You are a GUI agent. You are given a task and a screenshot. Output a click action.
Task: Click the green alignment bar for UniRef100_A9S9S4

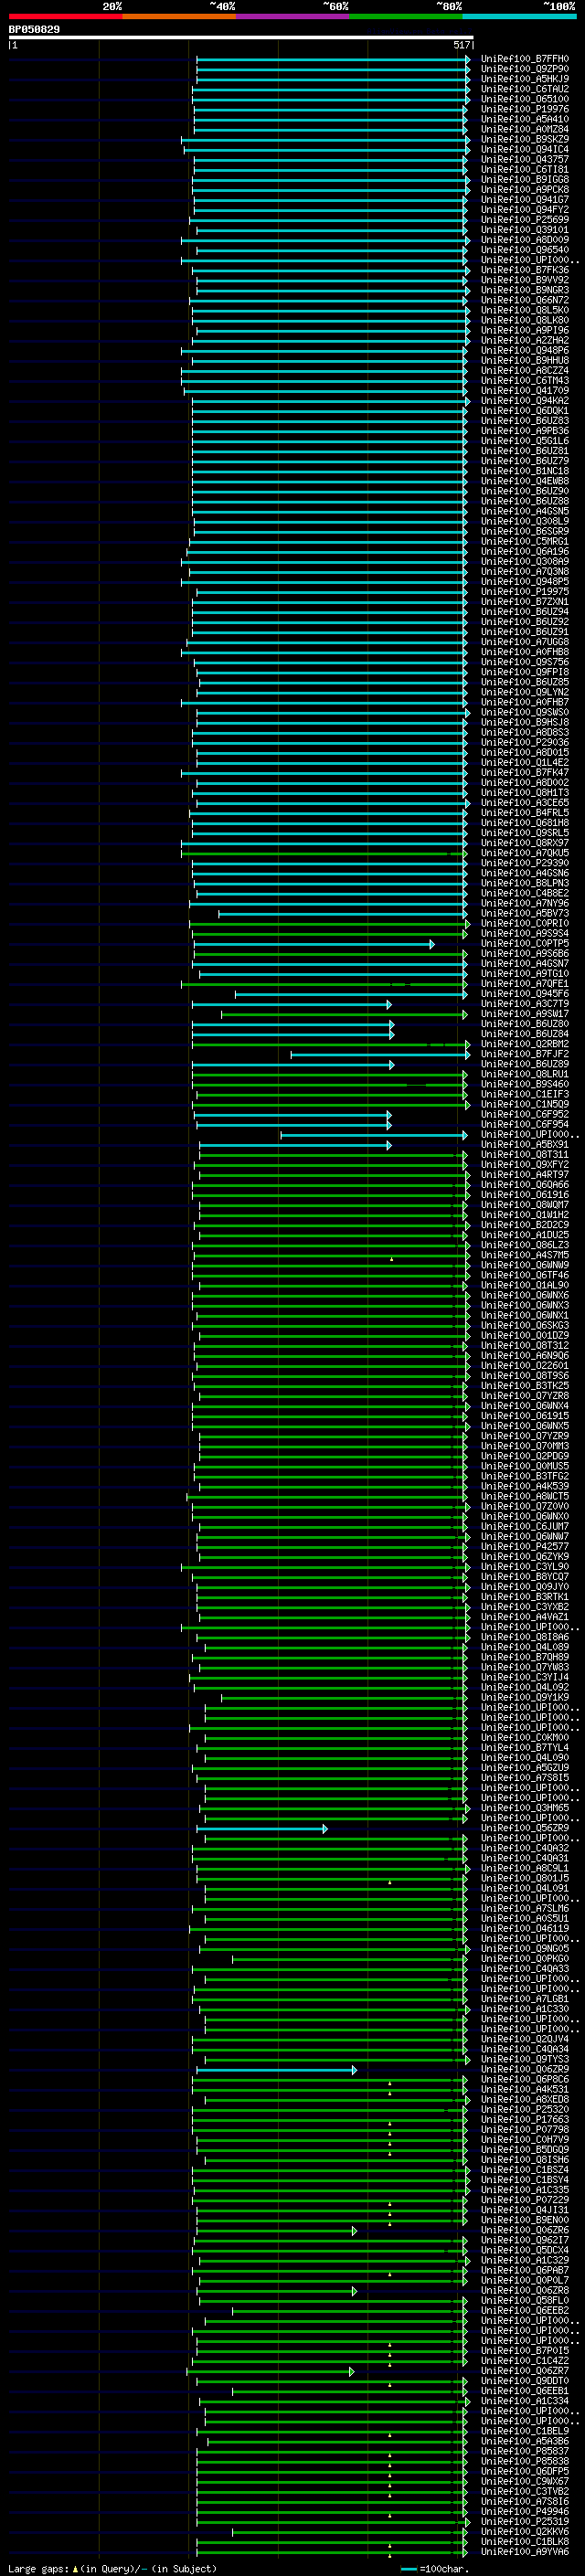point(329,934)
